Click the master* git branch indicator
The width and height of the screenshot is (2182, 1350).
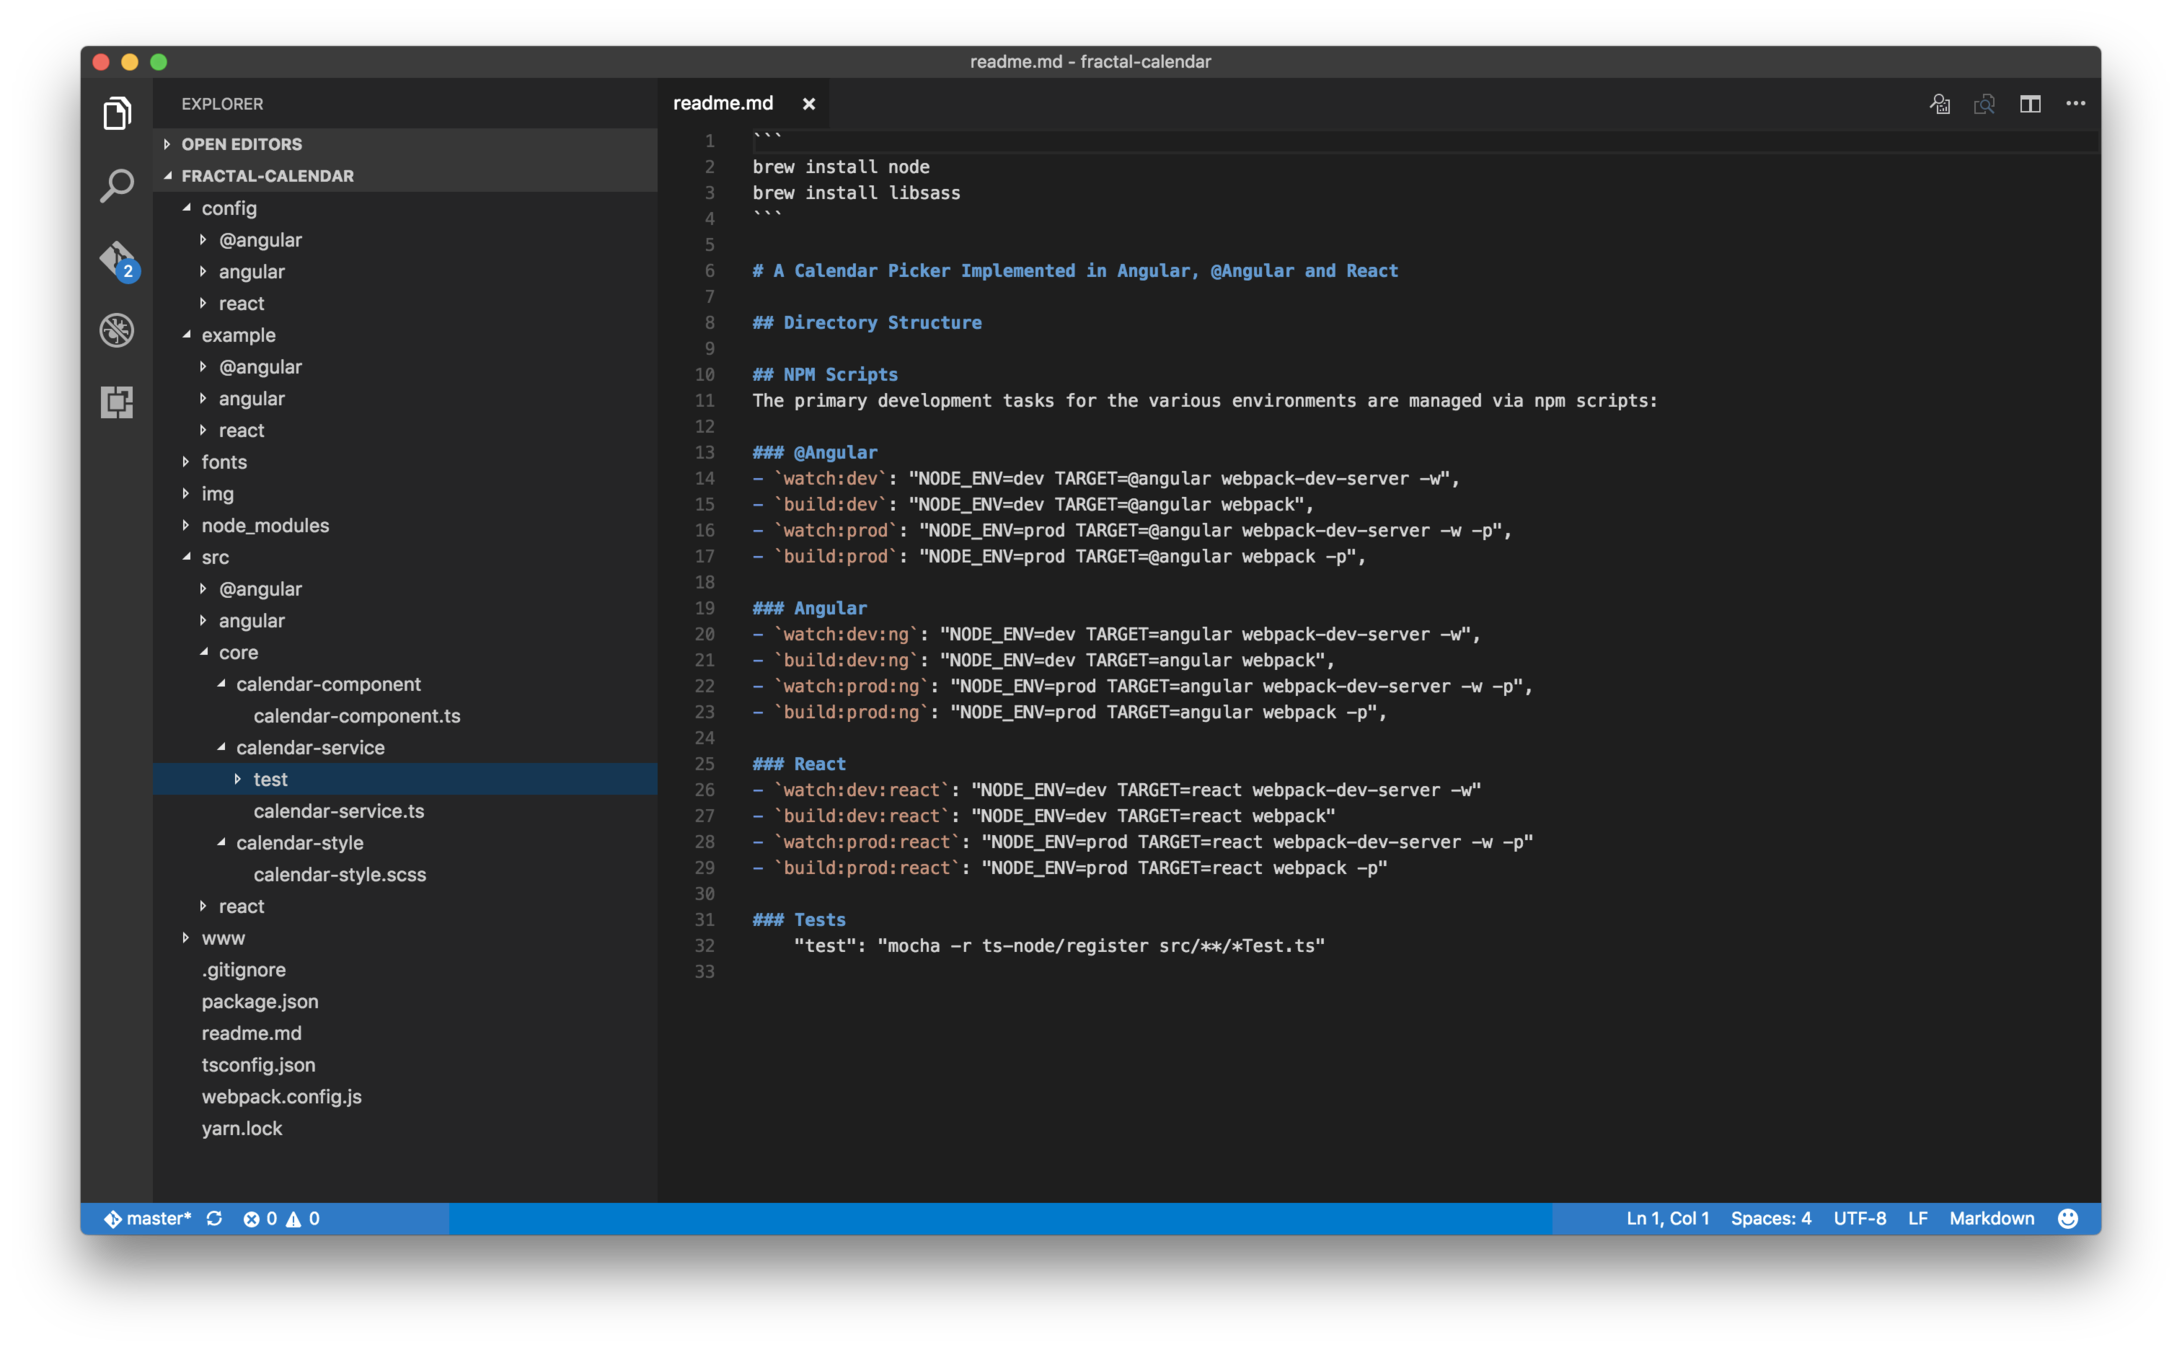pyautogui.click(x=148, y=1218)
